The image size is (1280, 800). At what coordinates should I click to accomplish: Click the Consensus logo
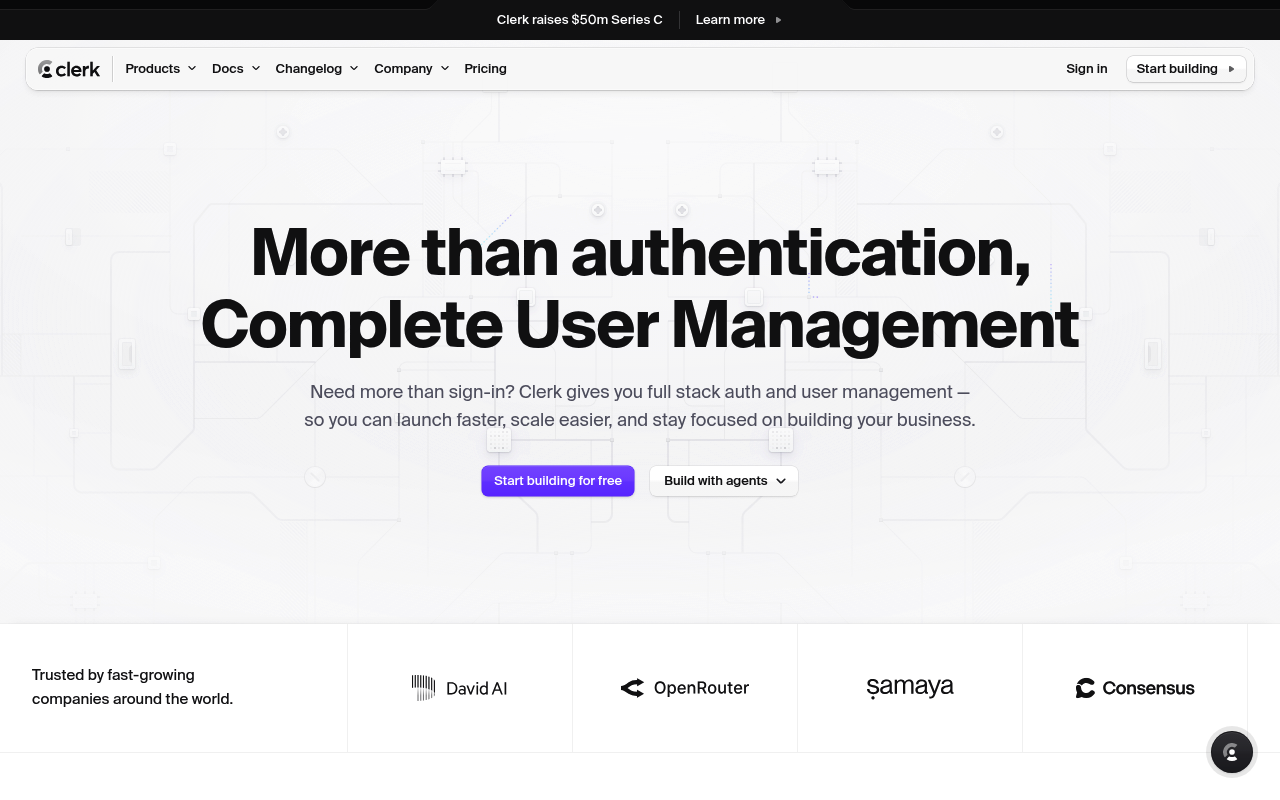click(x=1135, y=688)
